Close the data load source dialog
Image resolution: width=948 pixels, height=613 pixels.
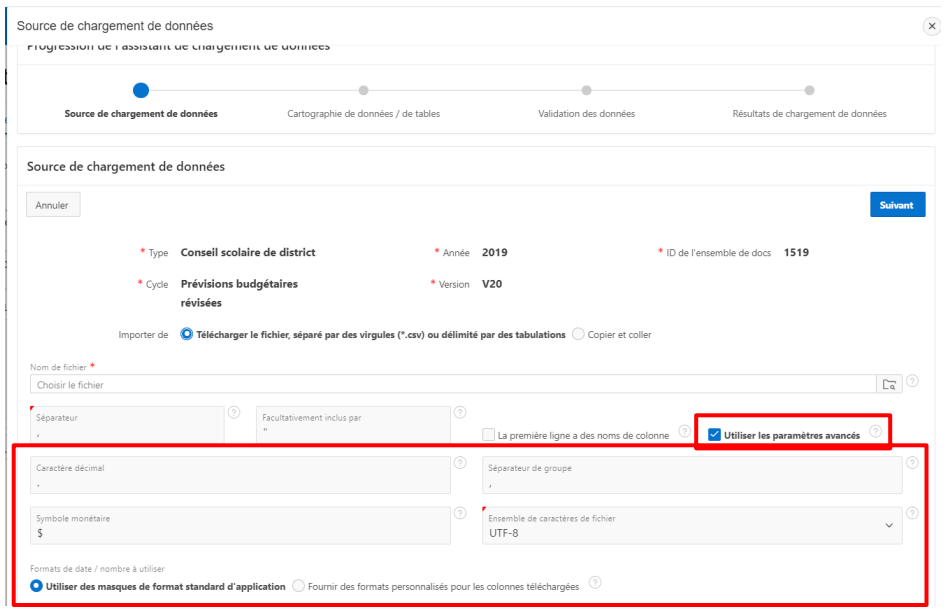point(932,26)
